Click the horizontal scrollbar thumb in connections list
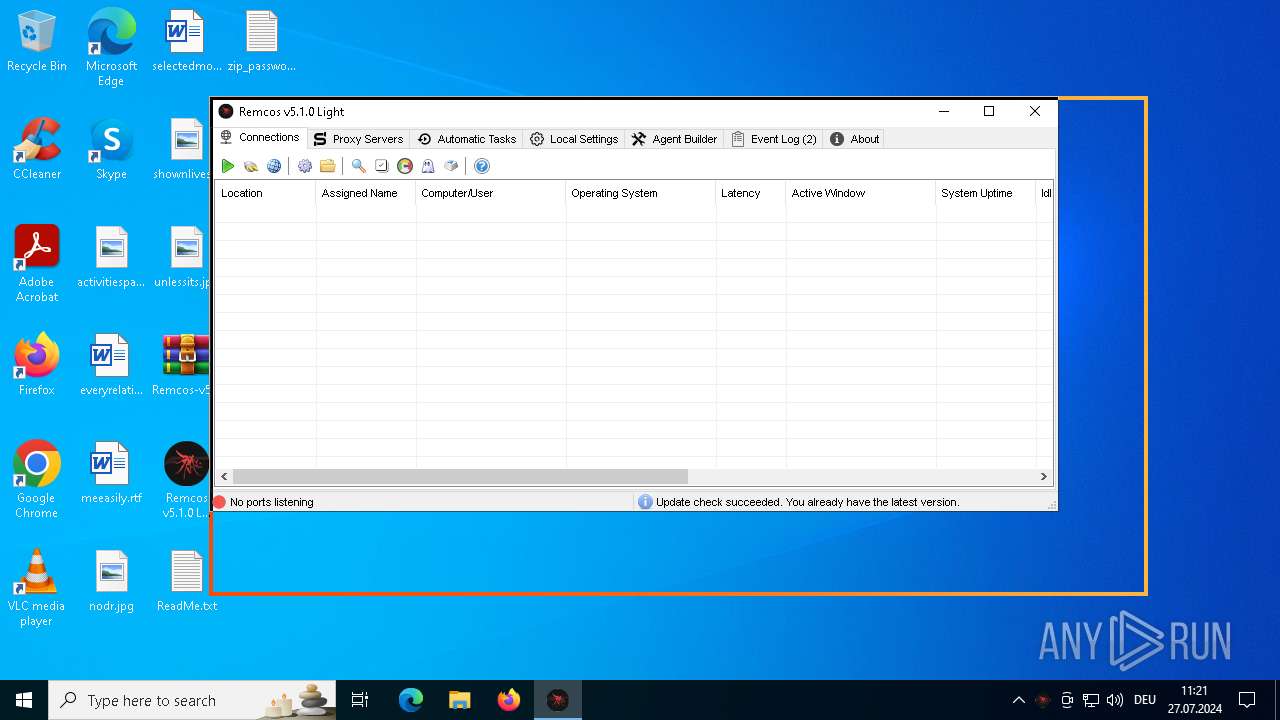1280x720 pixels. point(460,477)
